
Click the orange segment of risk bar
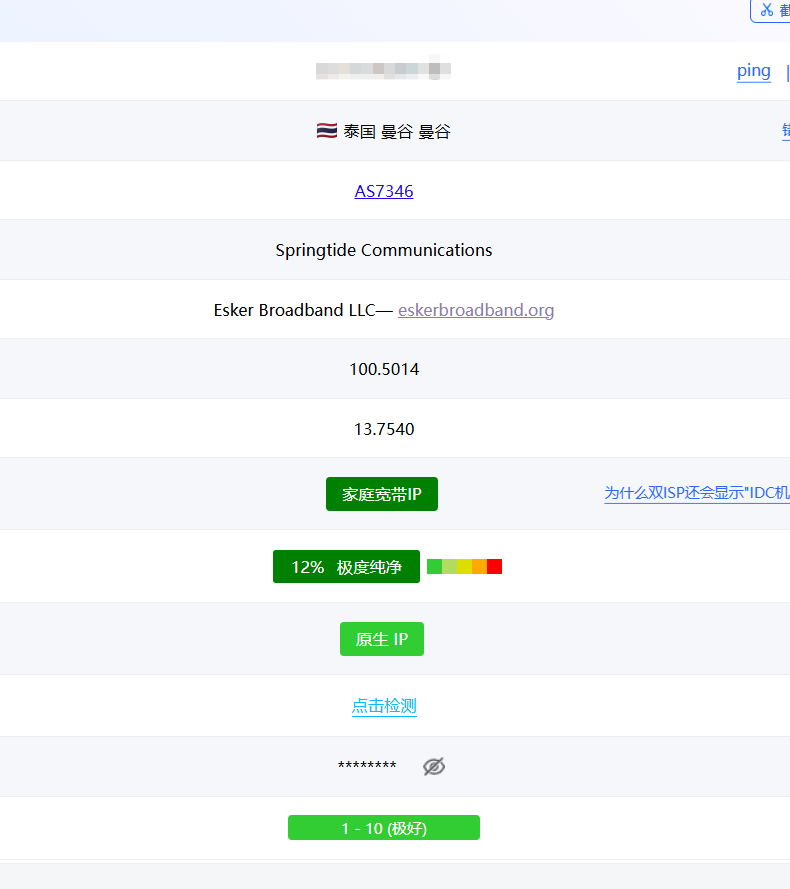(x=479, y=567)
